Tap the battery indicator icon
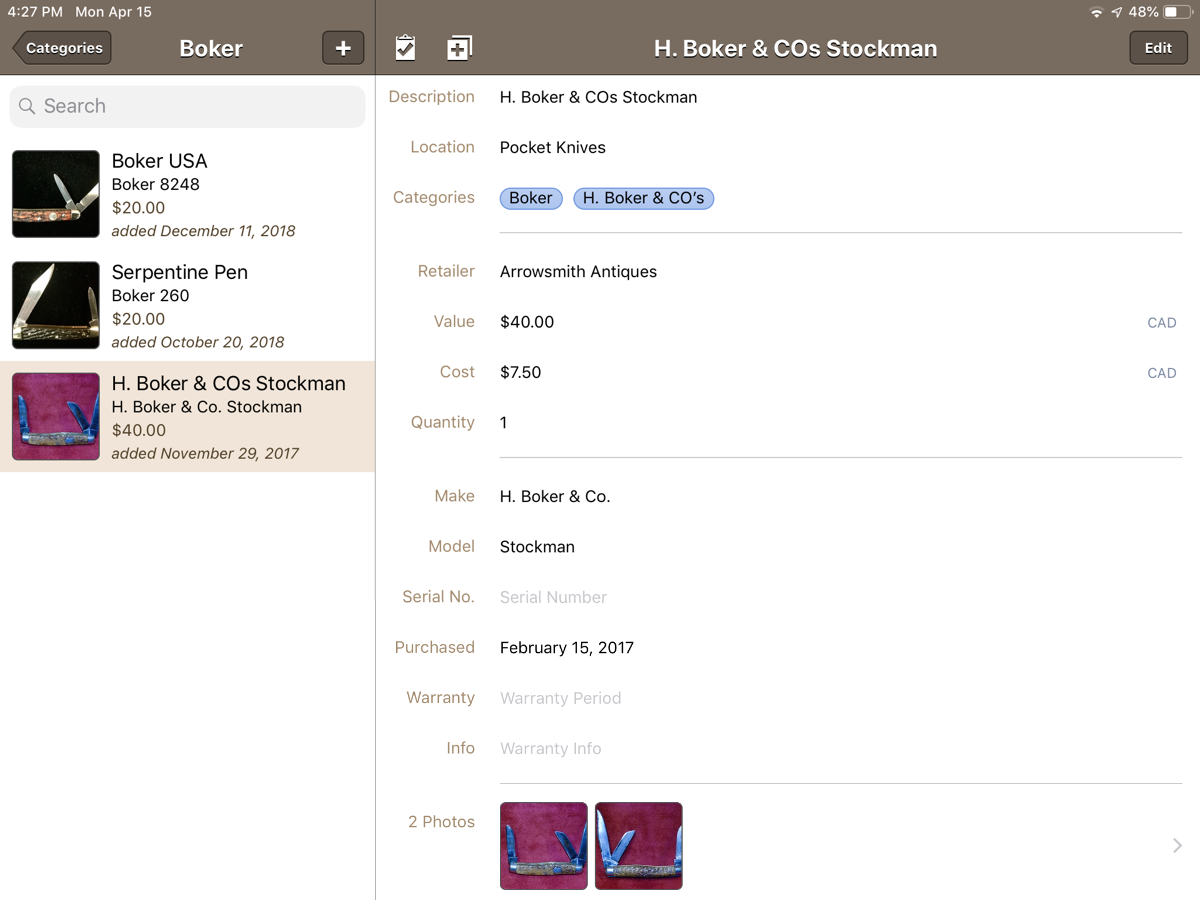Screen dimensions: 1200x900 [x=1176, y=13]
